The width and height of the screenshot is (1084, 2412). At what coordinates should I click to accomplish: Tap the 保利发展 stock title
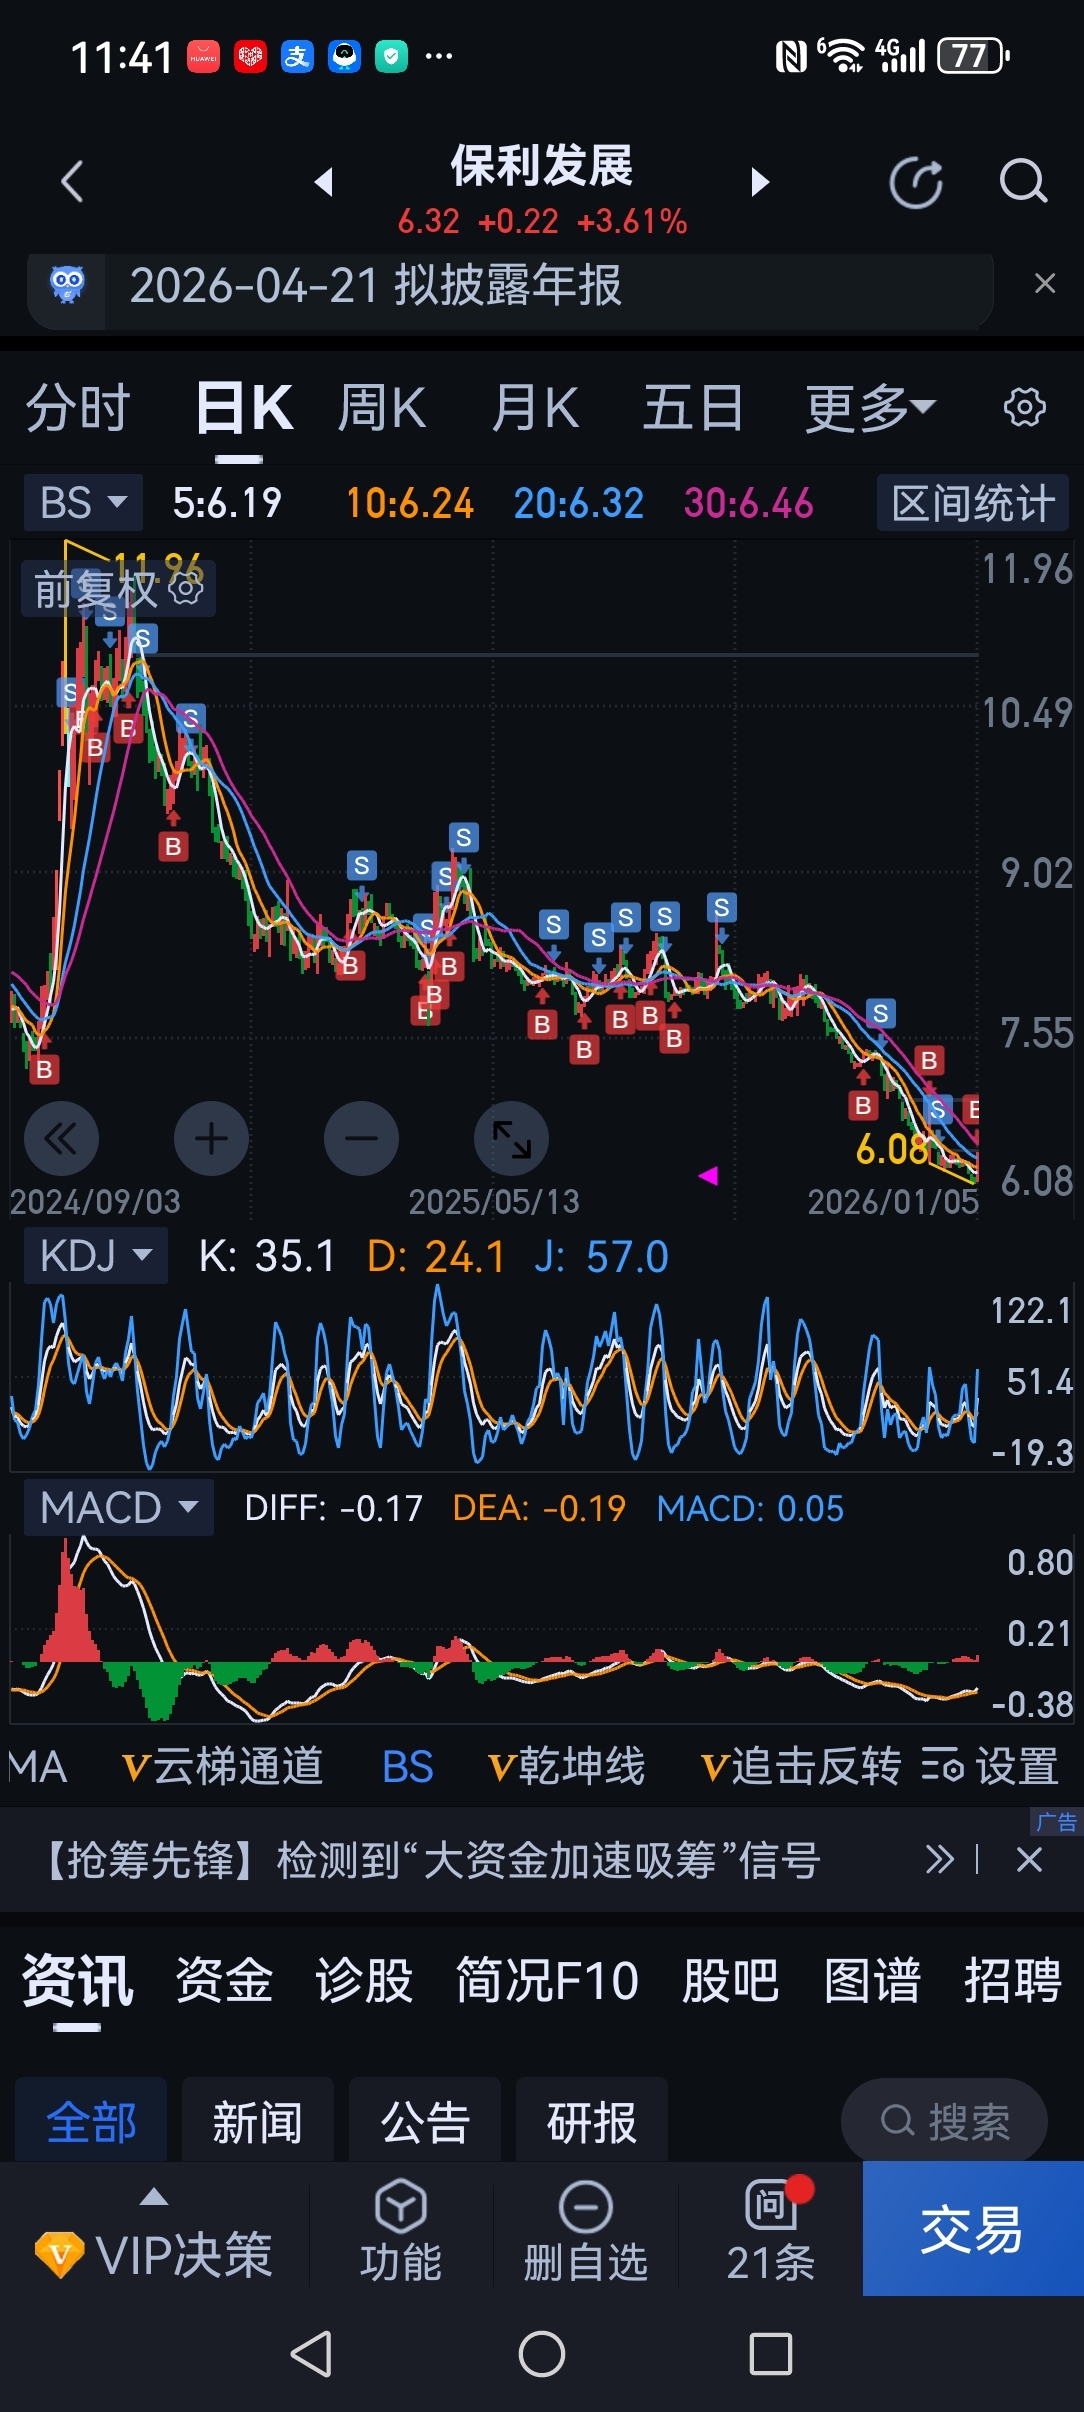click(x=542, y=166)
